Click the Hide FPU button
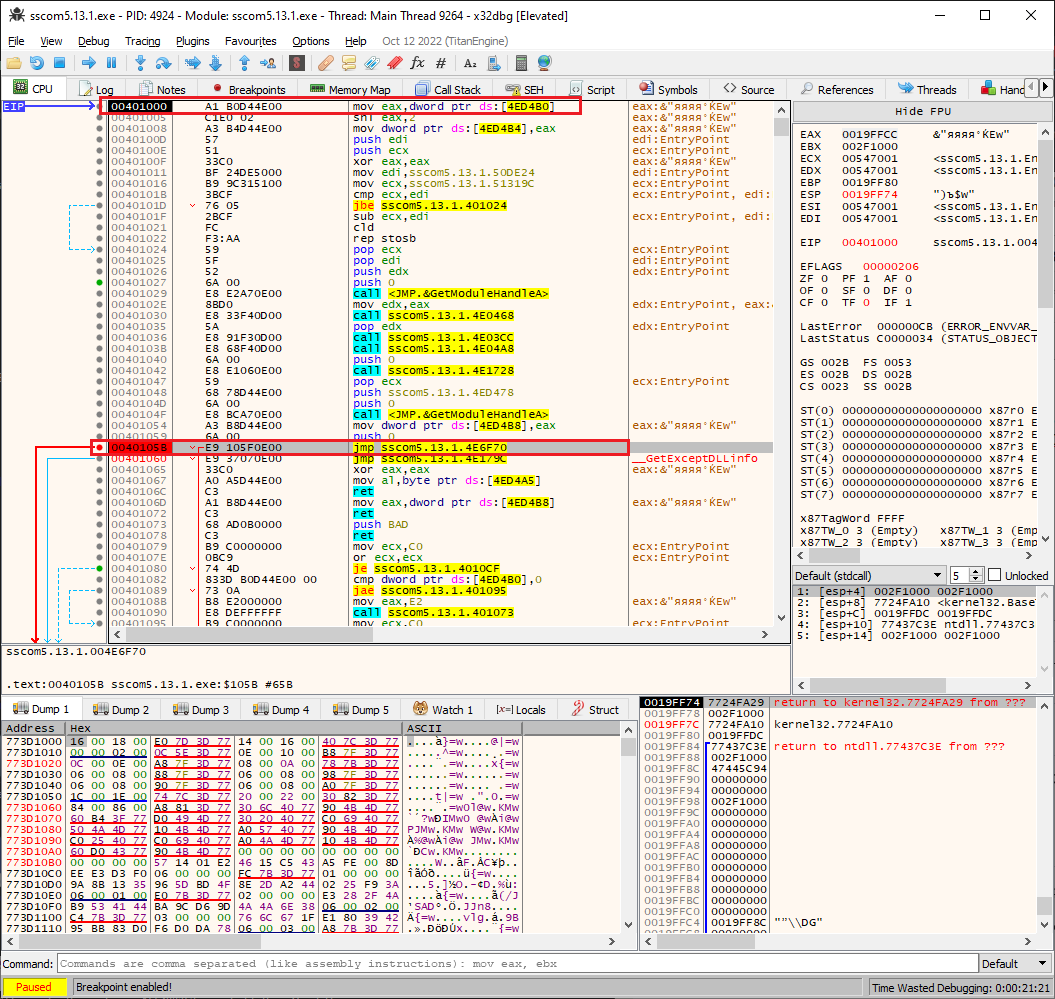This screenshot has width=1055, height=999. [x=922, y=111]
